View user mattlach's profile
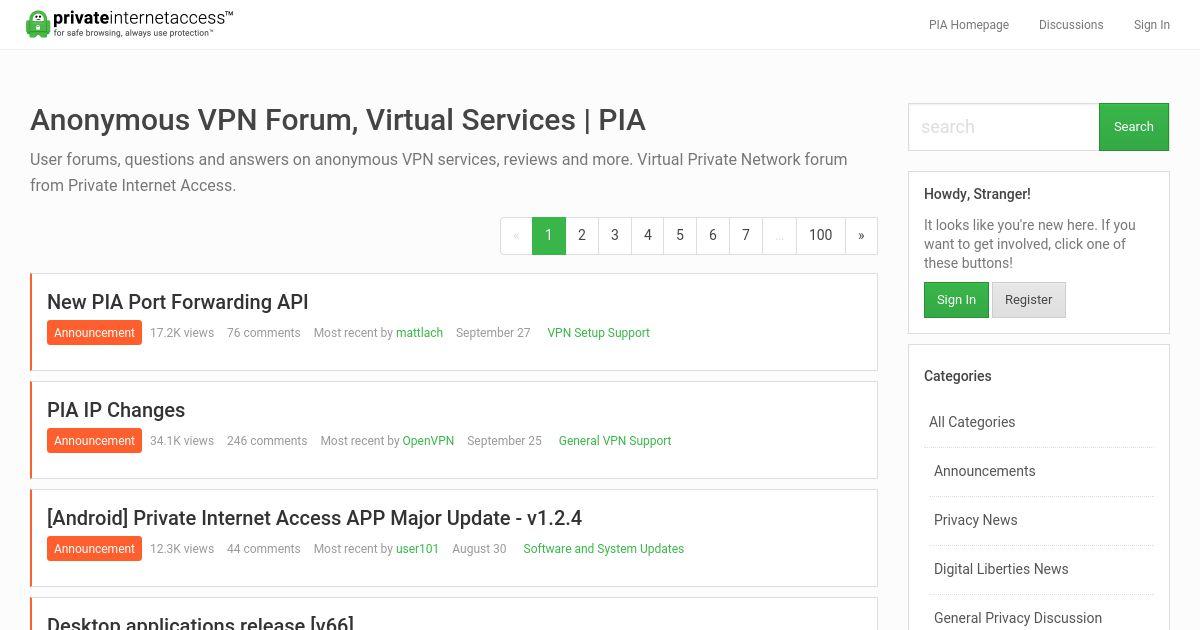Viewport: 1200px width, 630px height. tap(419, 333)
